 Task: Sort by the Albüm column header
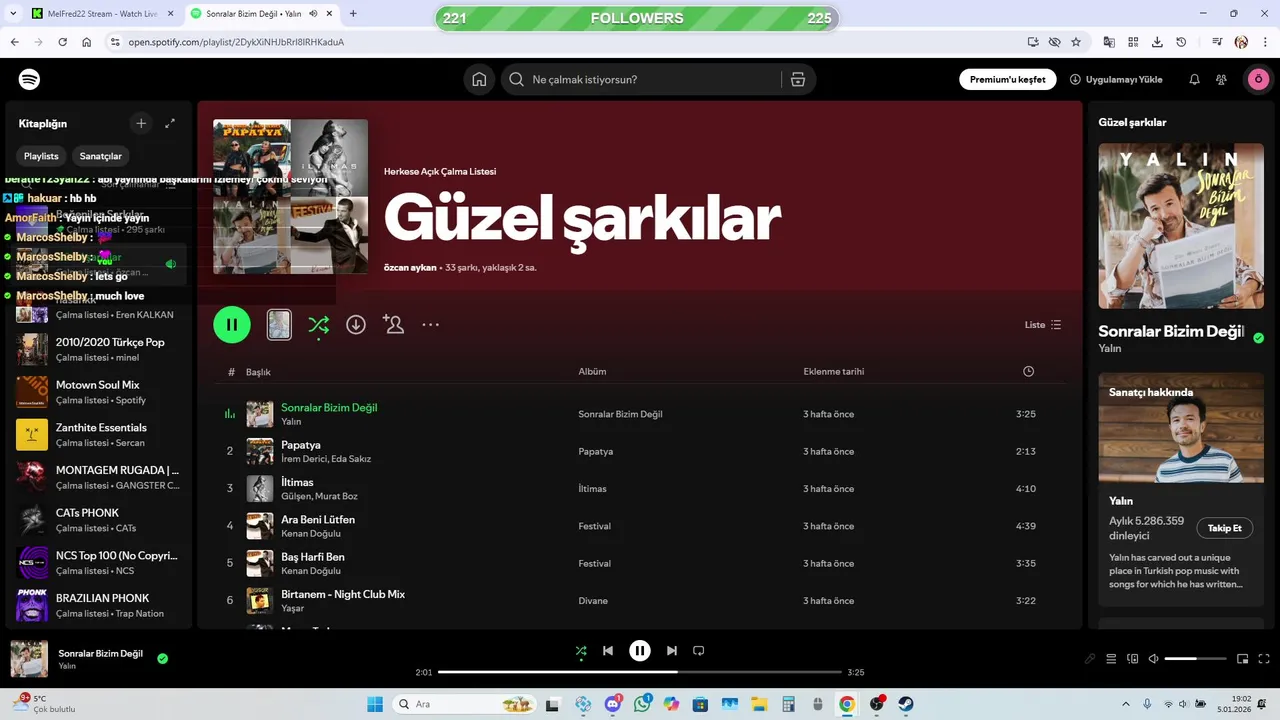(592, 372)
